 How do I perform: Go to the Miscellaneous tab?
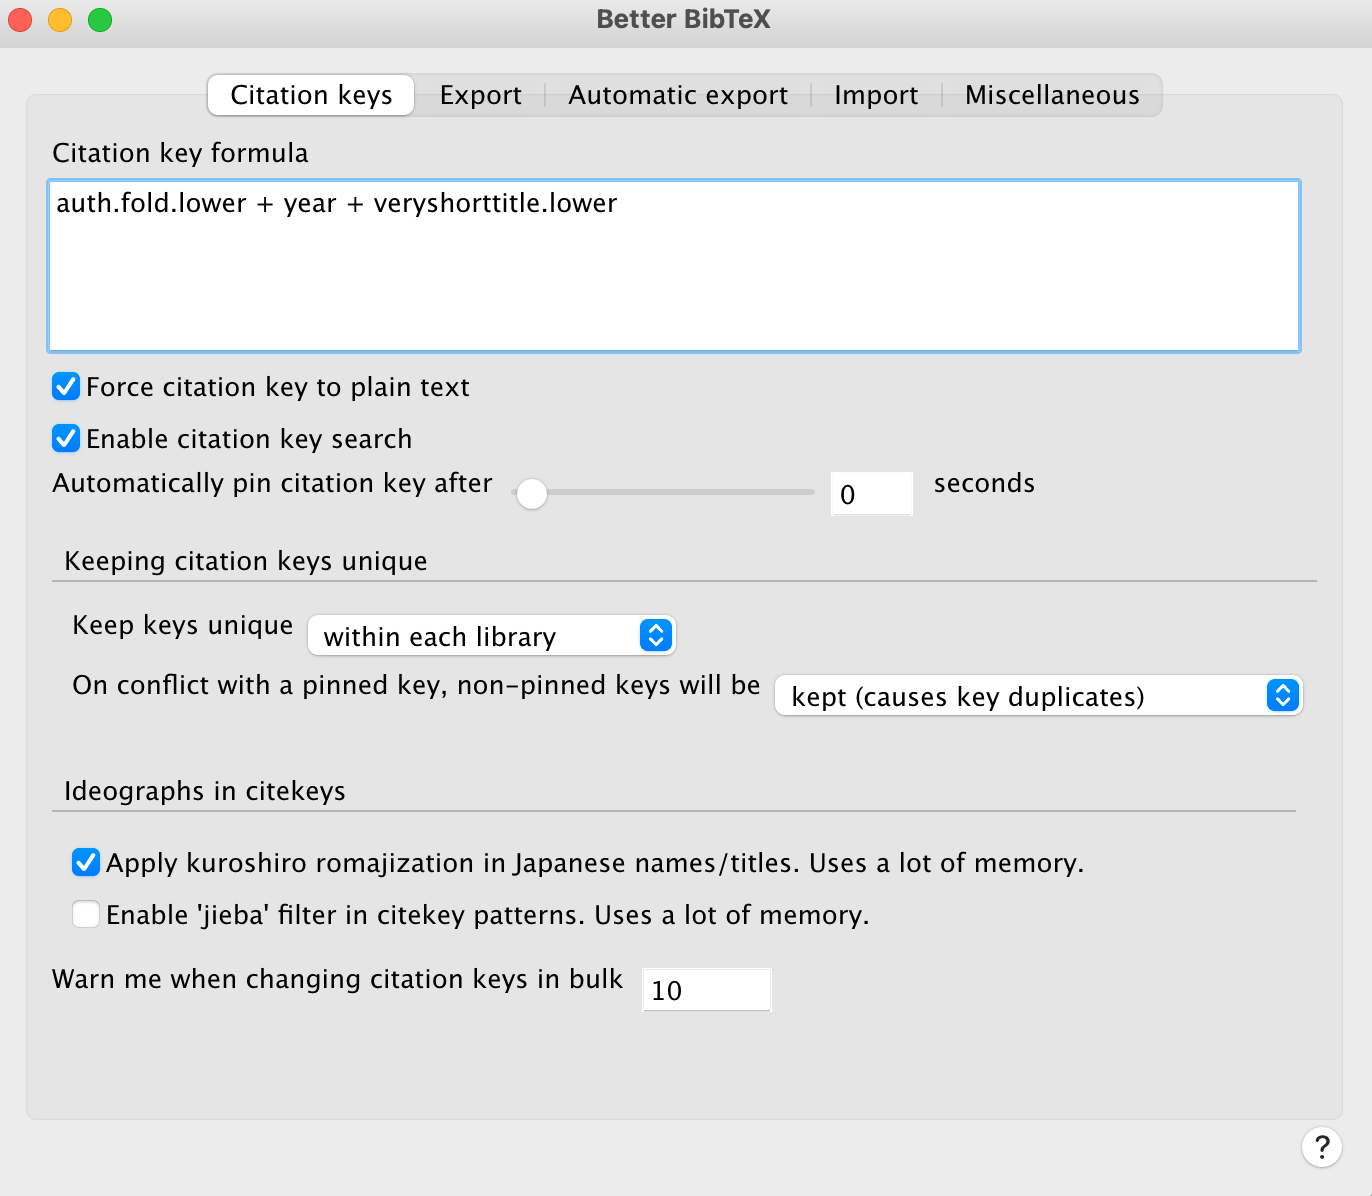[x=1052, y=95]
